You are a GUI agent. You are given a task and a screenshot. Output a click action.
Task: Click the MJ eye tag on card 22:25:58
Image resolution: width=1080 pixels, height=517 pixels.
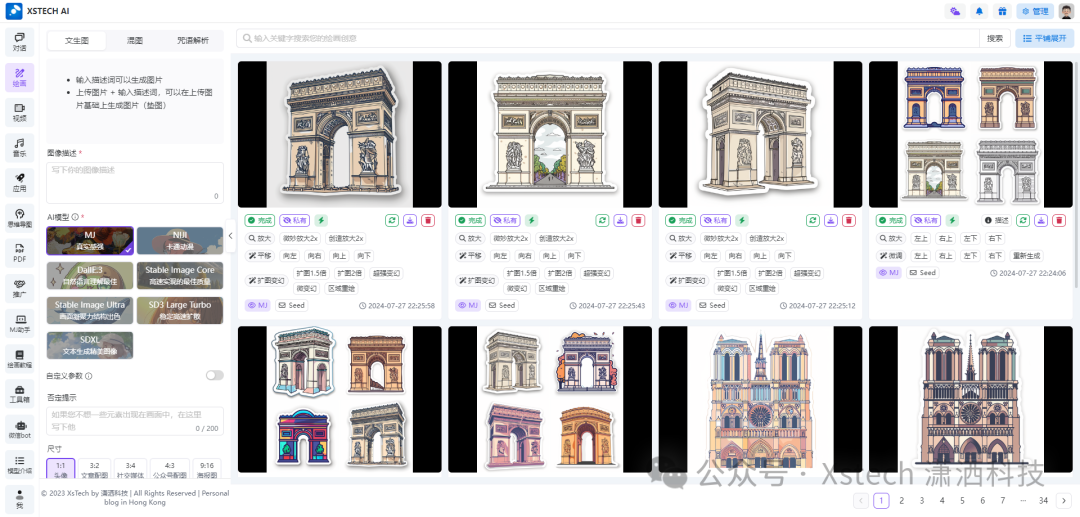point(256,306)
